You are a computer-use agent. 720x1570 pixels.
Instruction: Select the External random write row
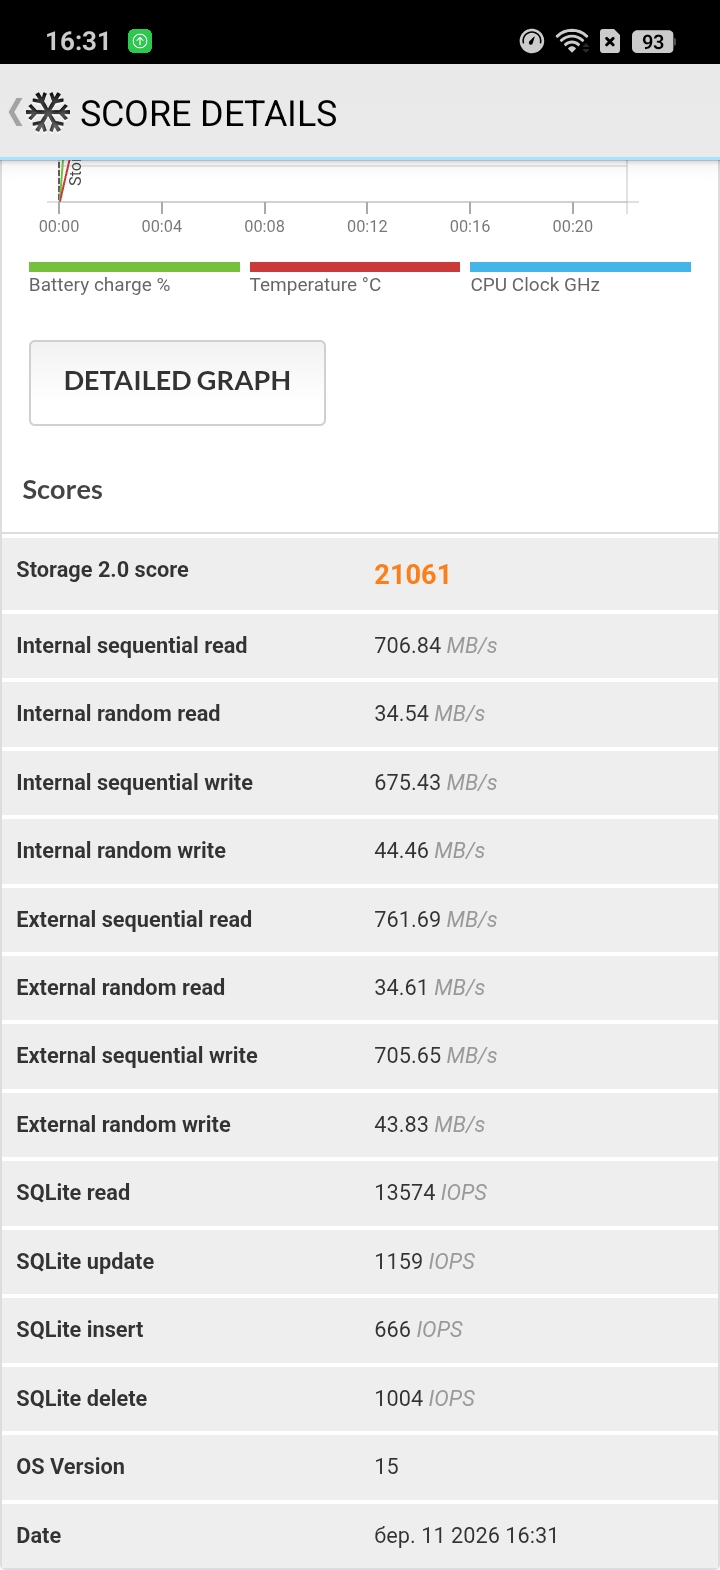(x=360, y=1124)
